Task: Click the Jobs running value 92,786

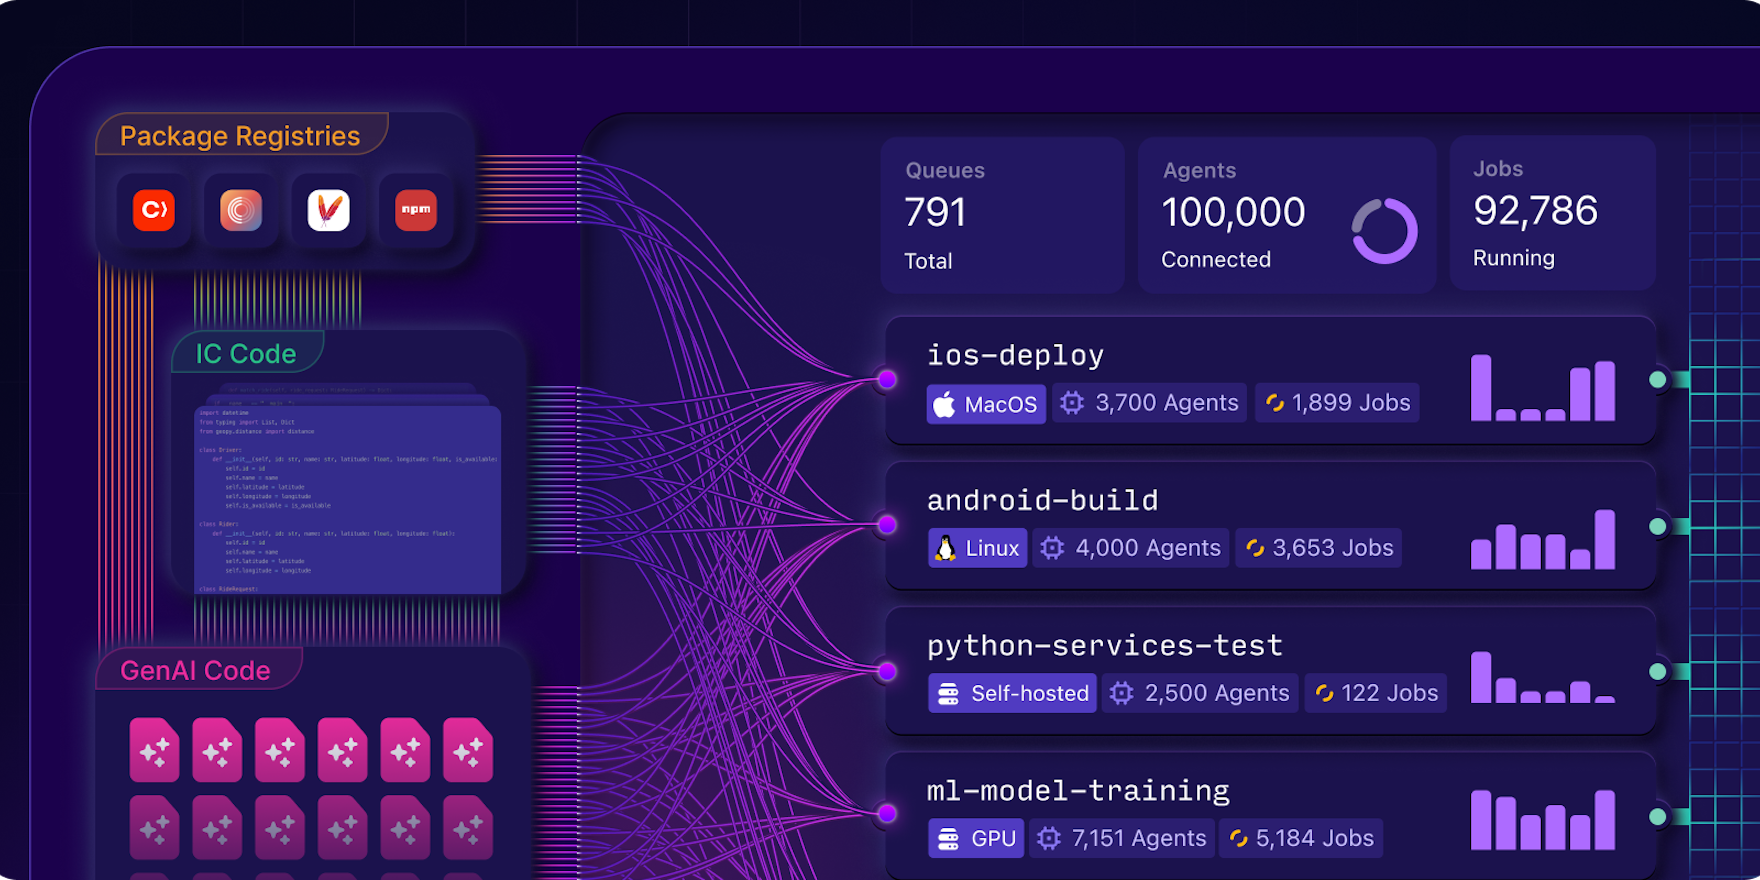Action: coord(1535,210)
